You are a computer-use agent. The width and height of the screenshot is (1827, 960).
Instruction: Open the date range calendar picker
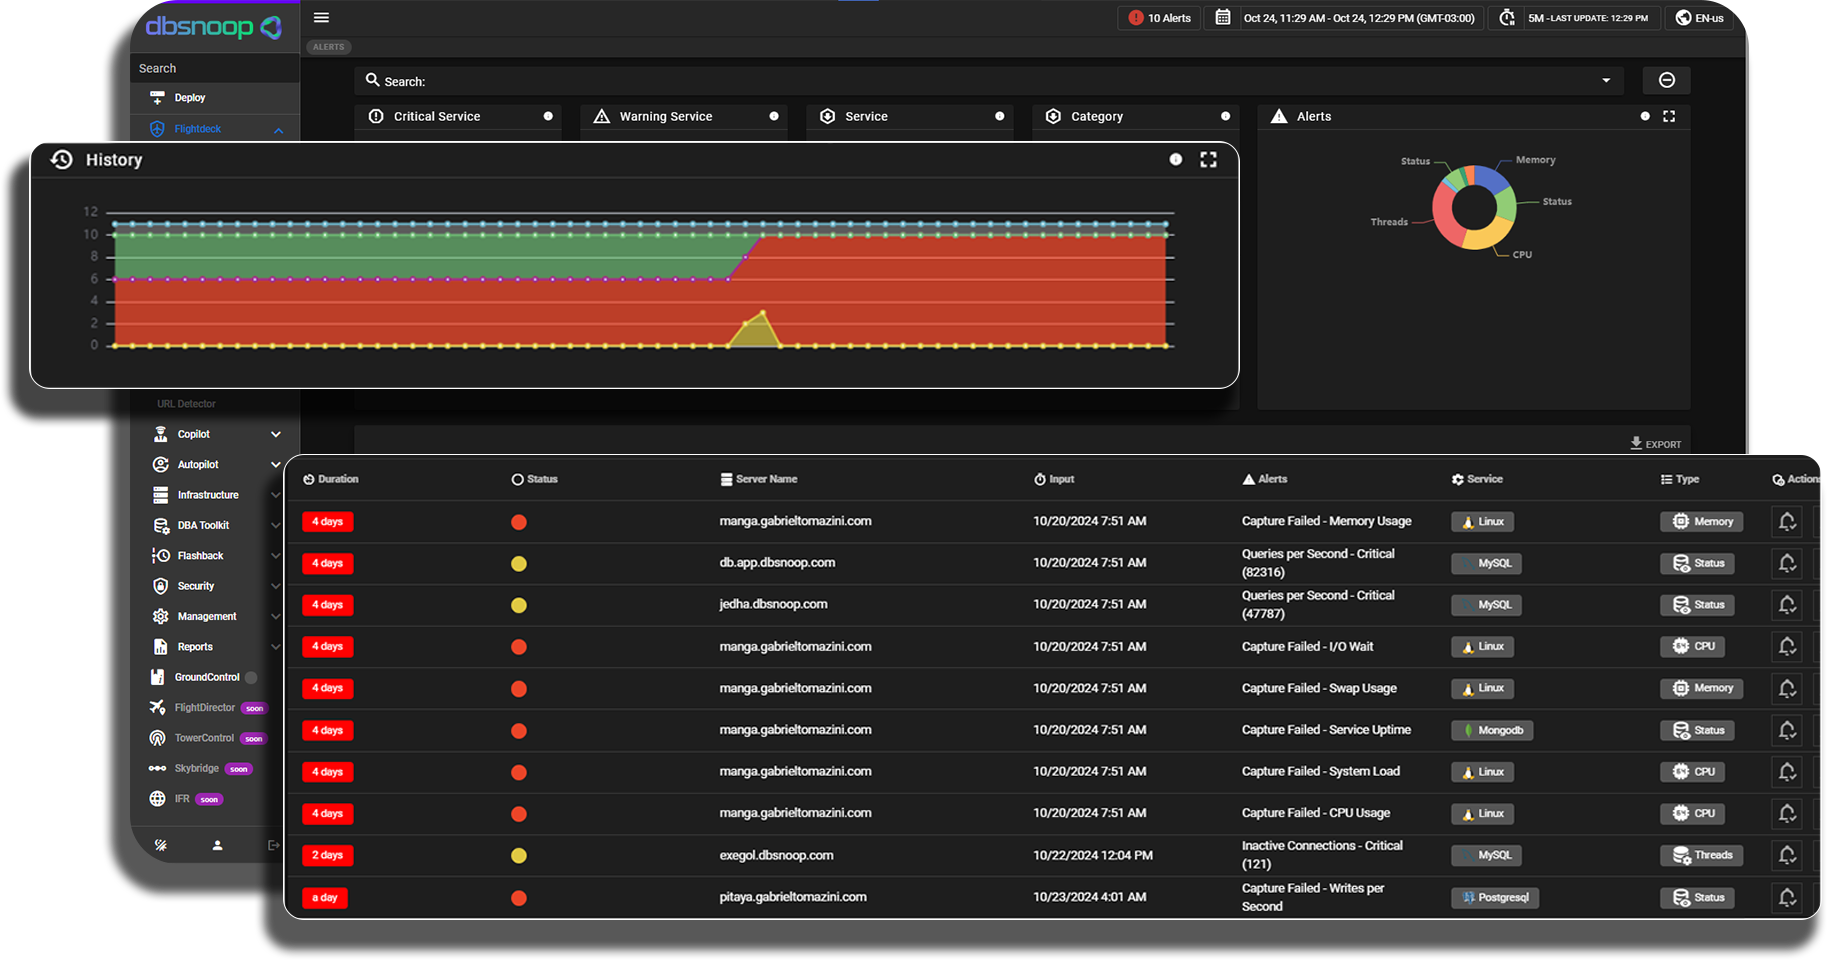coord(1223,18)
